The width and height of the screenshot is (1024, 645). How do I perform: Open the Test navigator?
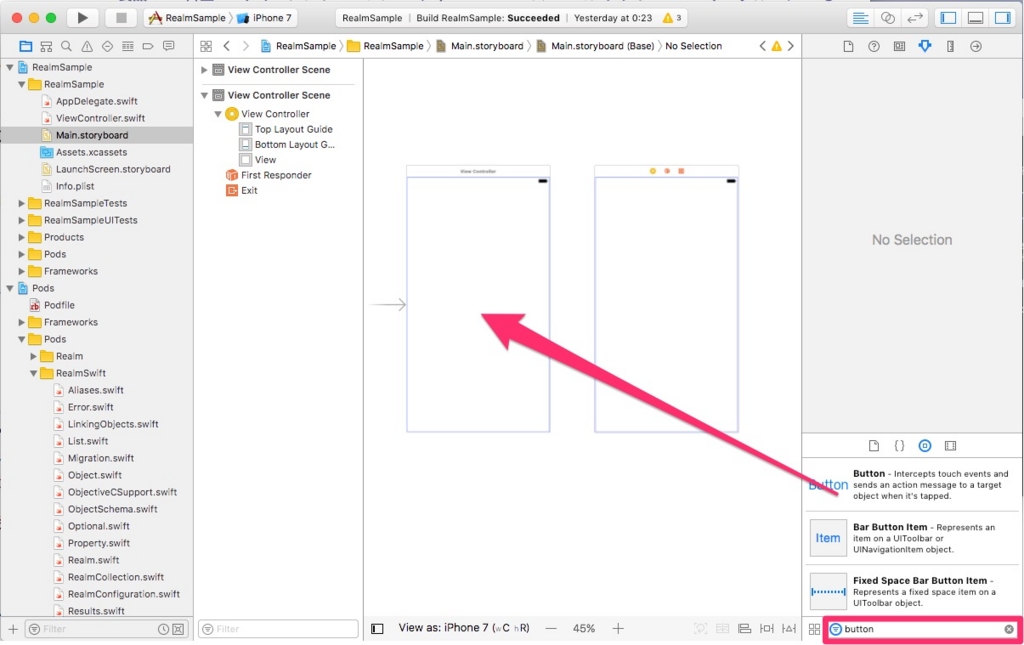(x=108, y=46)
